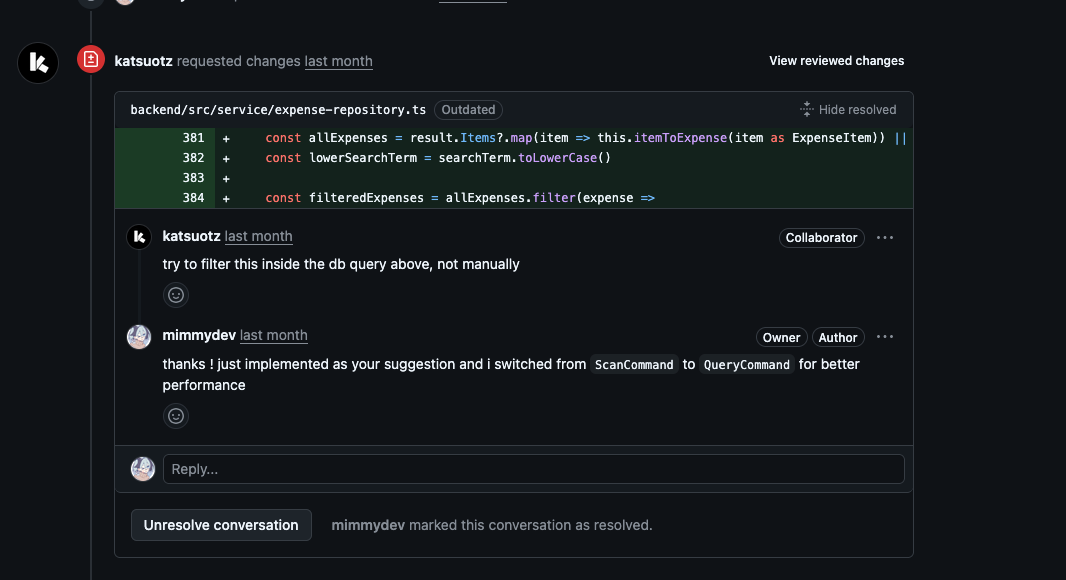The height and width of the screenshot is (580, 1066).
Task: Click mimmydev's avatar in the reply comment
Action: [x=139, y=337]
